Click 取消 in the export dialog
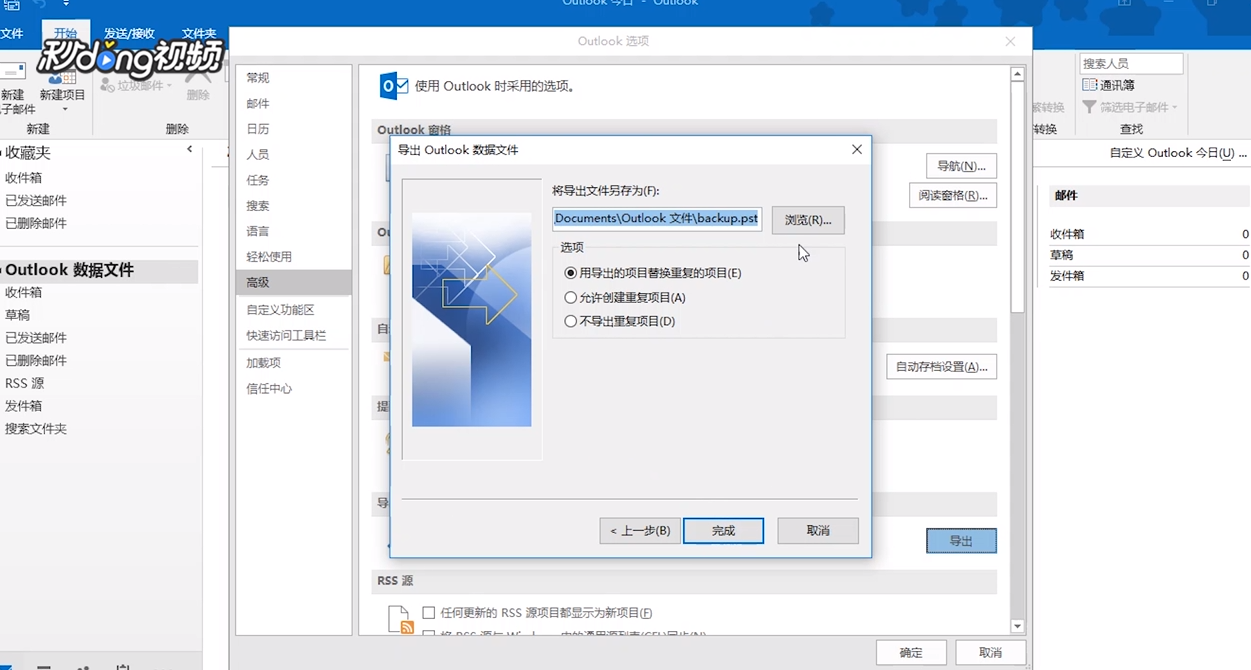 (818, 531)
